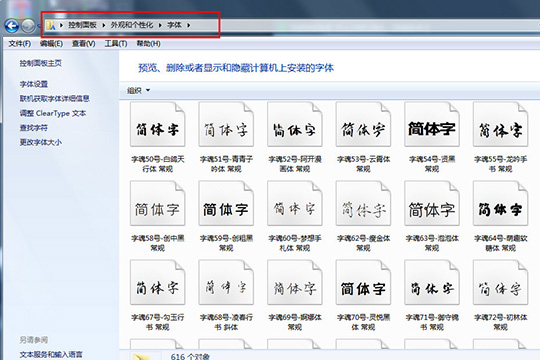Open 调整 ClearType 文本 link
This screenshot has width=540, height=360.
53,113
